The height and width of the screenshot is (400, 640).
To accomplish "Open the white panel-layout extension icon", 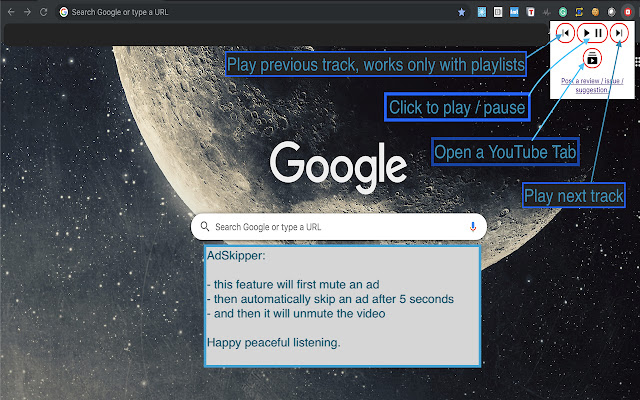I will tap(498, 12).
